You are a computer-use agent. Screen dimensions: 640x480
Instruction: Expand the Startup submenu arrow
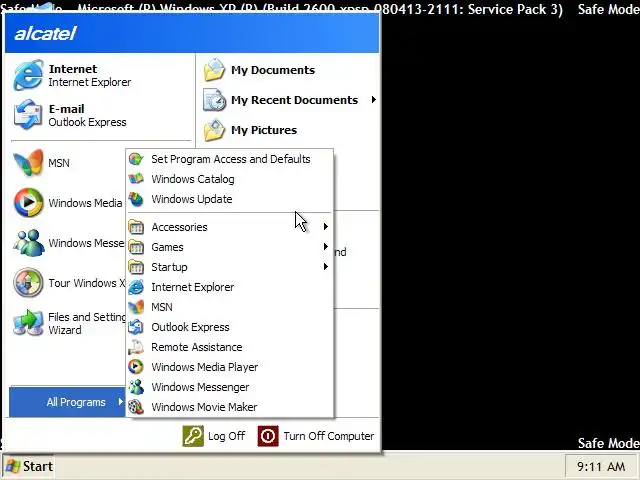pyautogui.click(x=326, y=267)
